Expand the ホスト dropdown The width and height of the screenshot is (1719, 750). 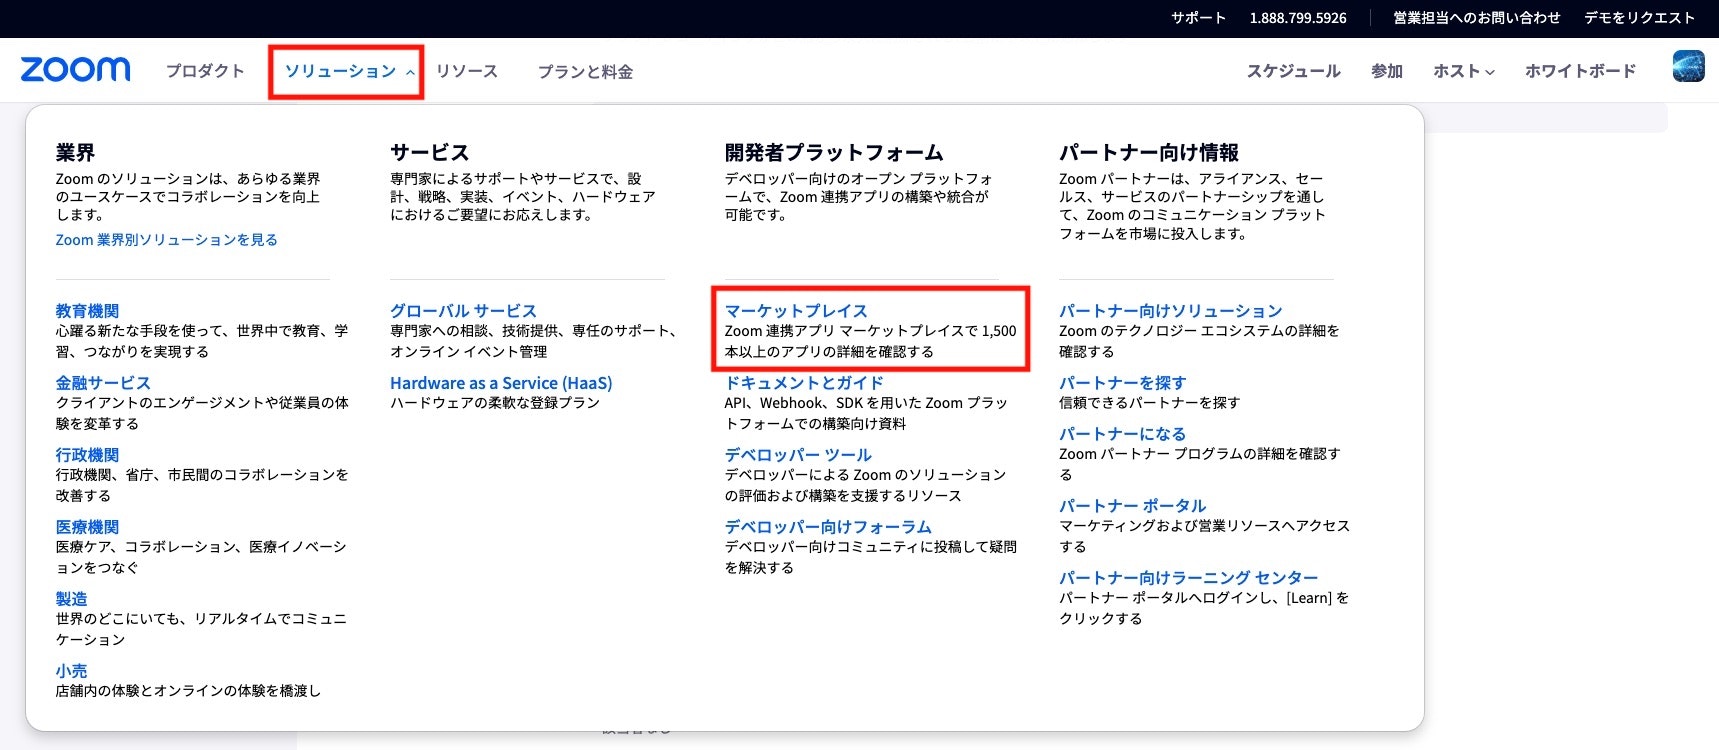tap(1464, 71)
